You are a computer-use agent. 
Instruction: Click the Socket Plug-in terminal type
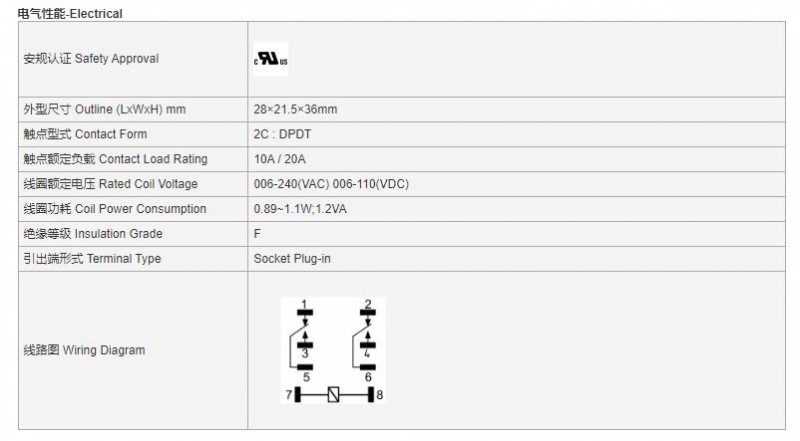tap(292, 259)
